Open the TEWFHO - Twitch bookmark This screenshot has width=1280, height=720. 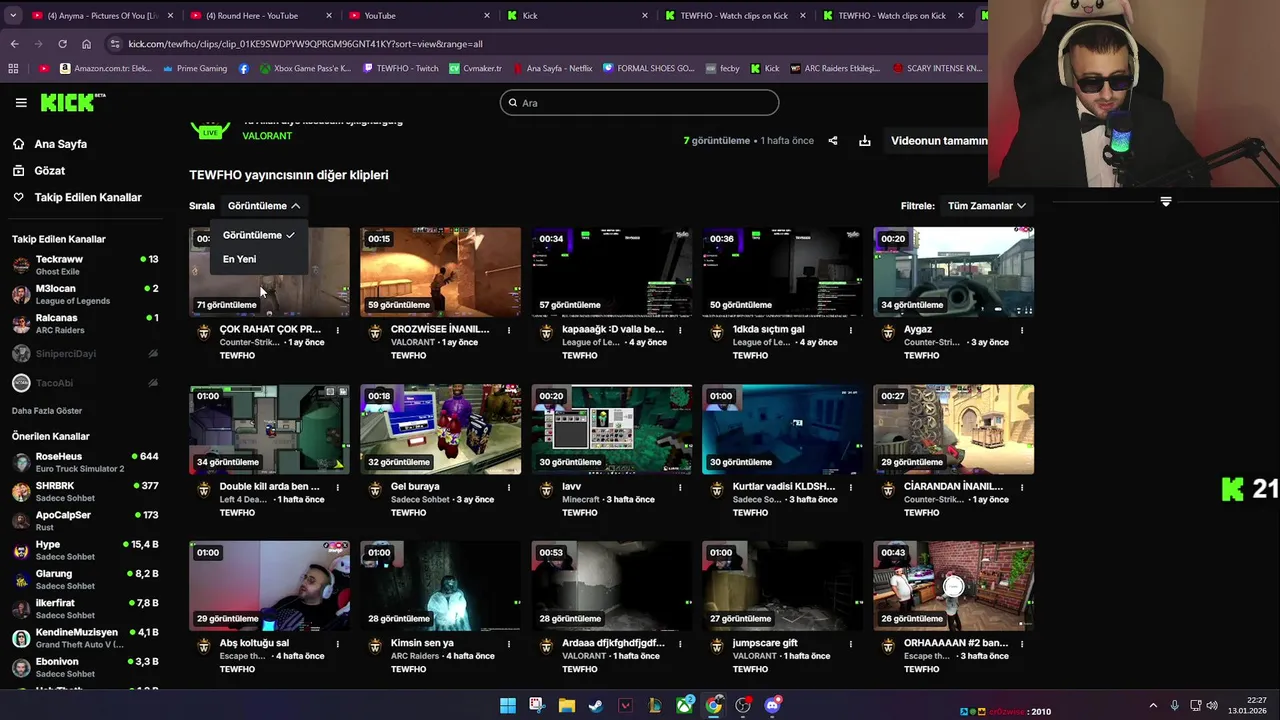coord(400,69)
